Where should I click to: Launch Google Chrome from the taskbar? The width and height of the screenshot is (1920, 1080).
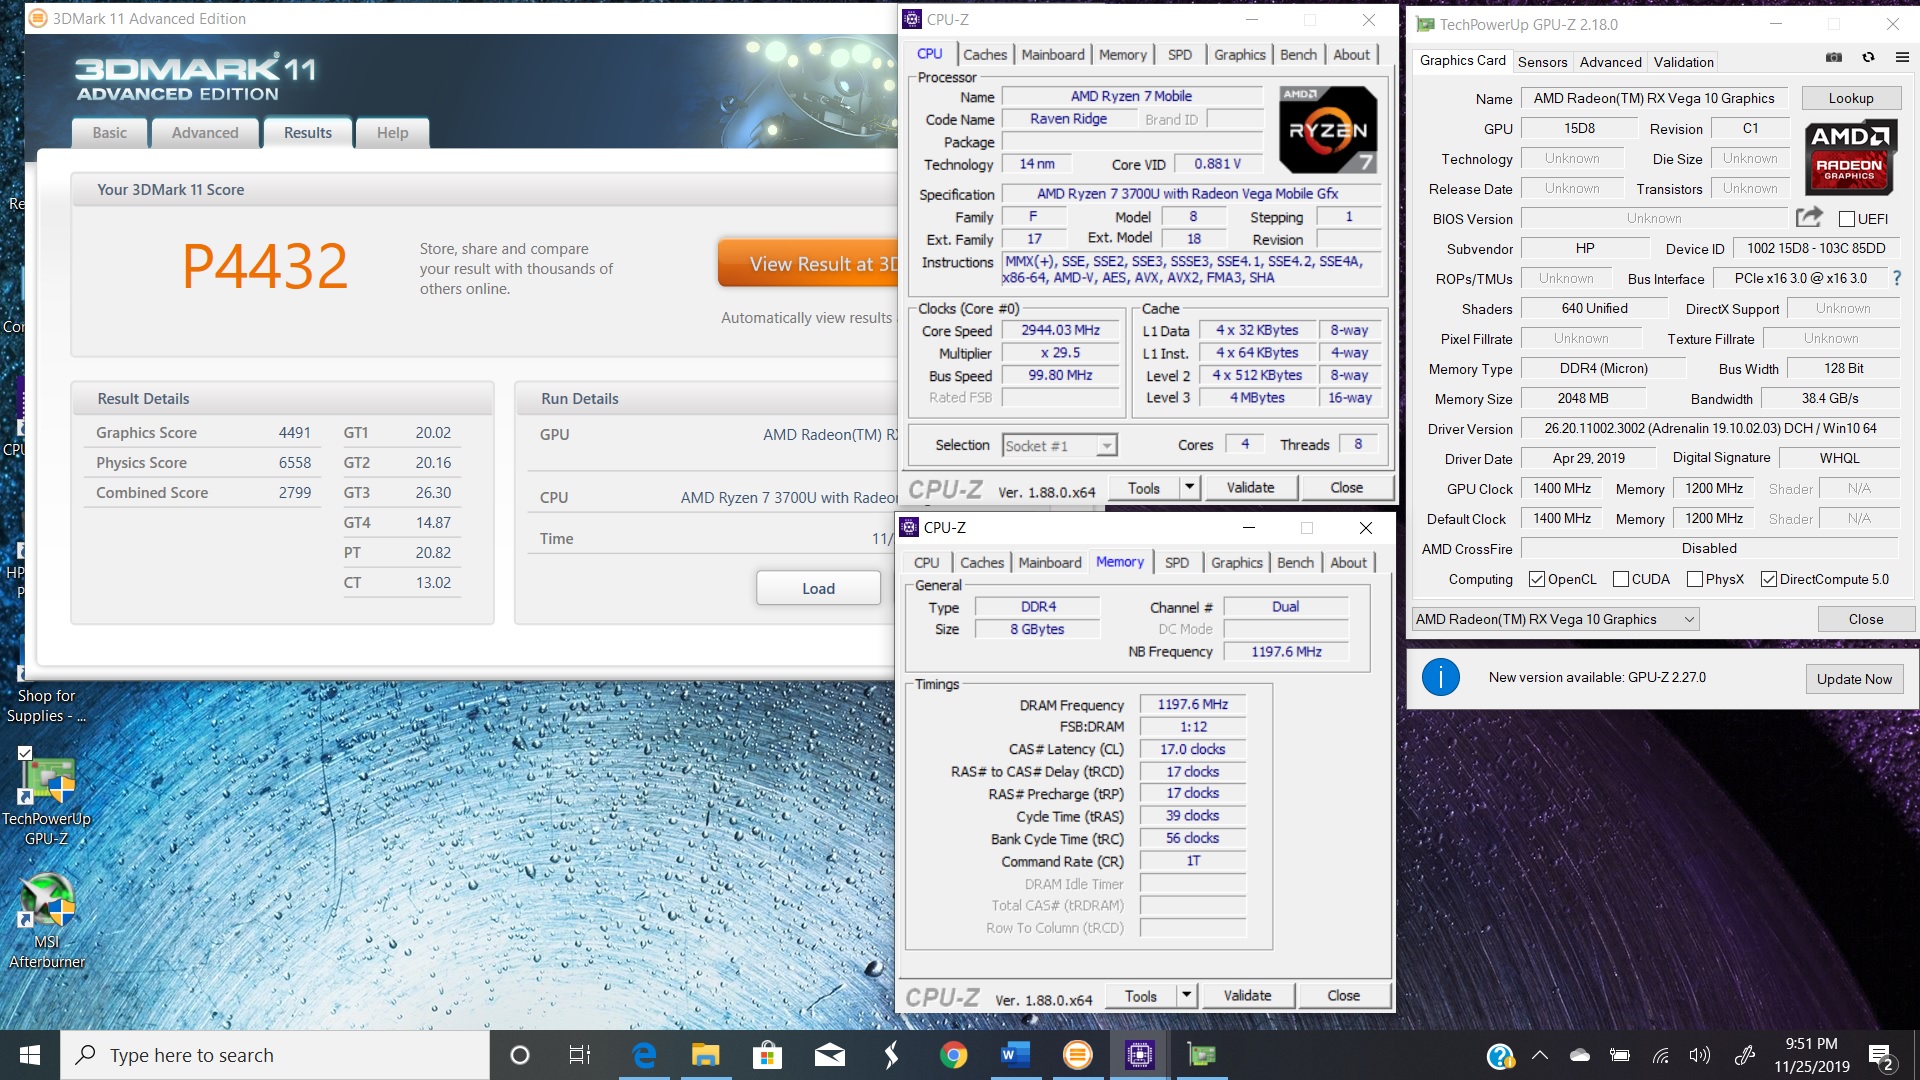coord(953,1055)
